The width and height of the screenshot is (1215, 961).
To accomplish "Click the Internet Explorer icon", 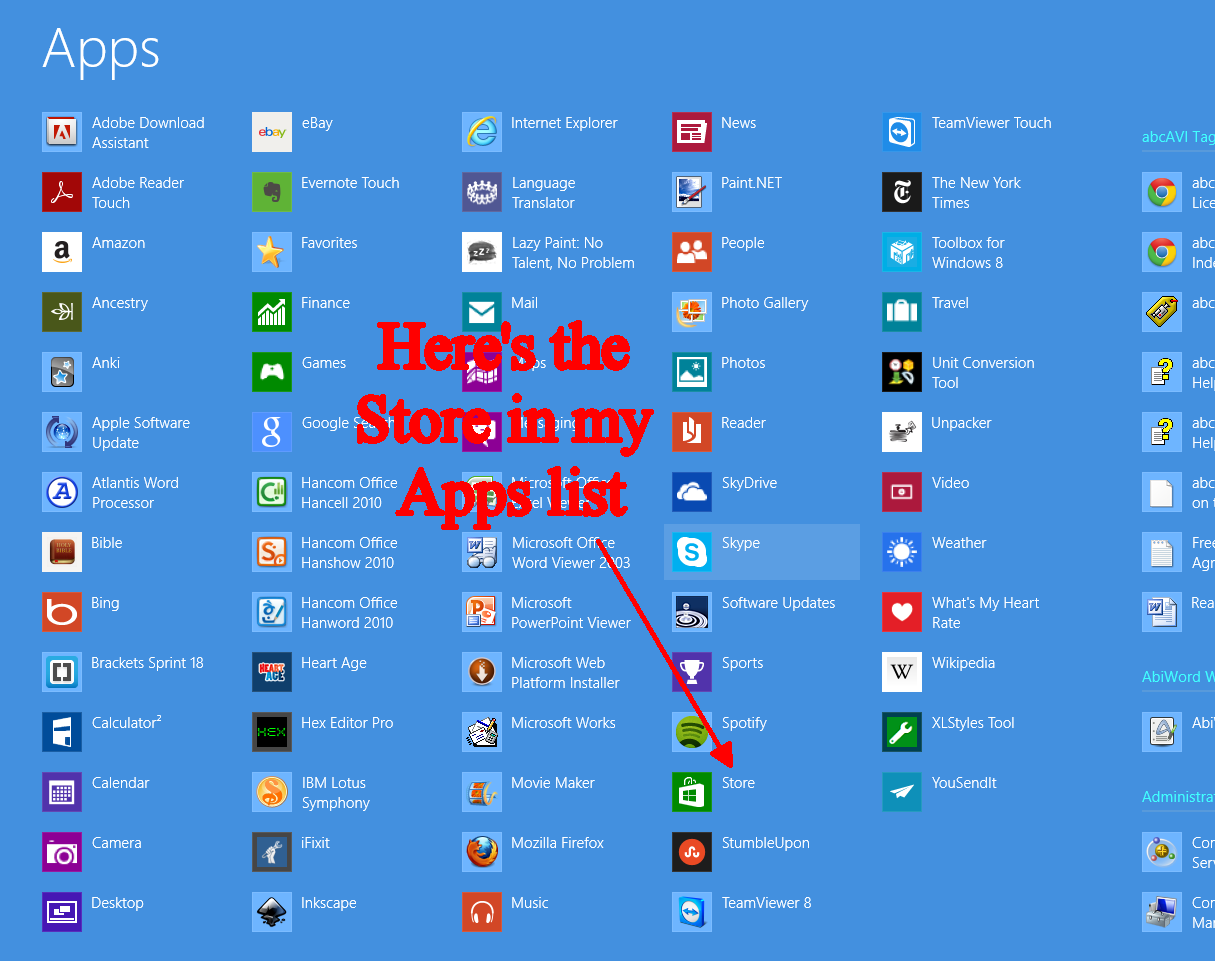I will pyautogui.click(x=482, y=132).
